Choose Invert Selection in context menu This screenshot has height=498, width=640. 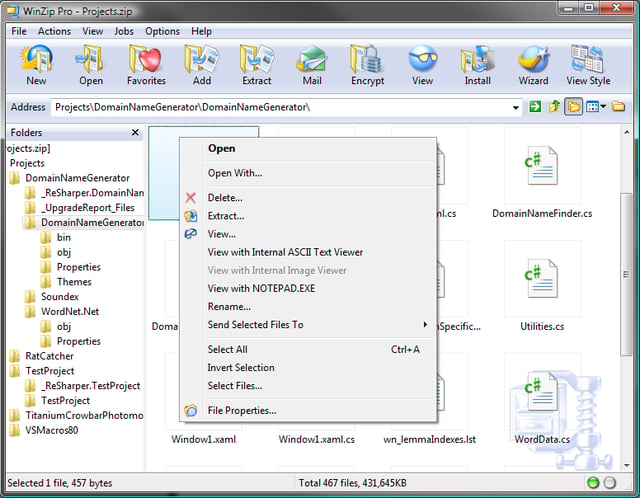(x=308, y=367)
